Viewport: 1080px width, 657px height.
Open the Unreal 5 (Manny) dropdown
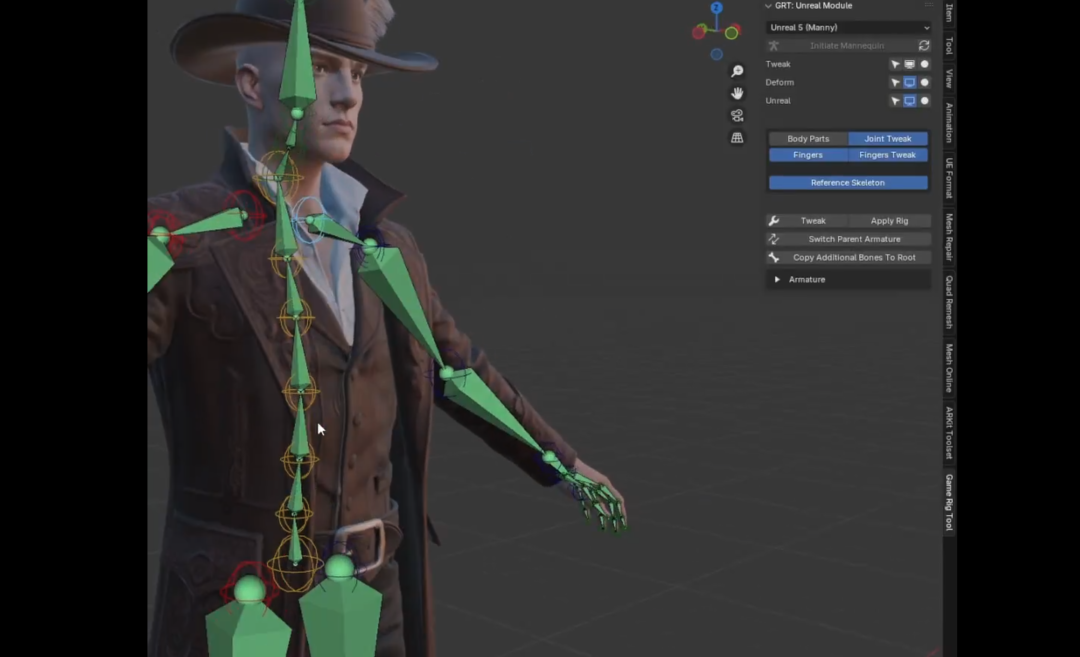point(848,27)
